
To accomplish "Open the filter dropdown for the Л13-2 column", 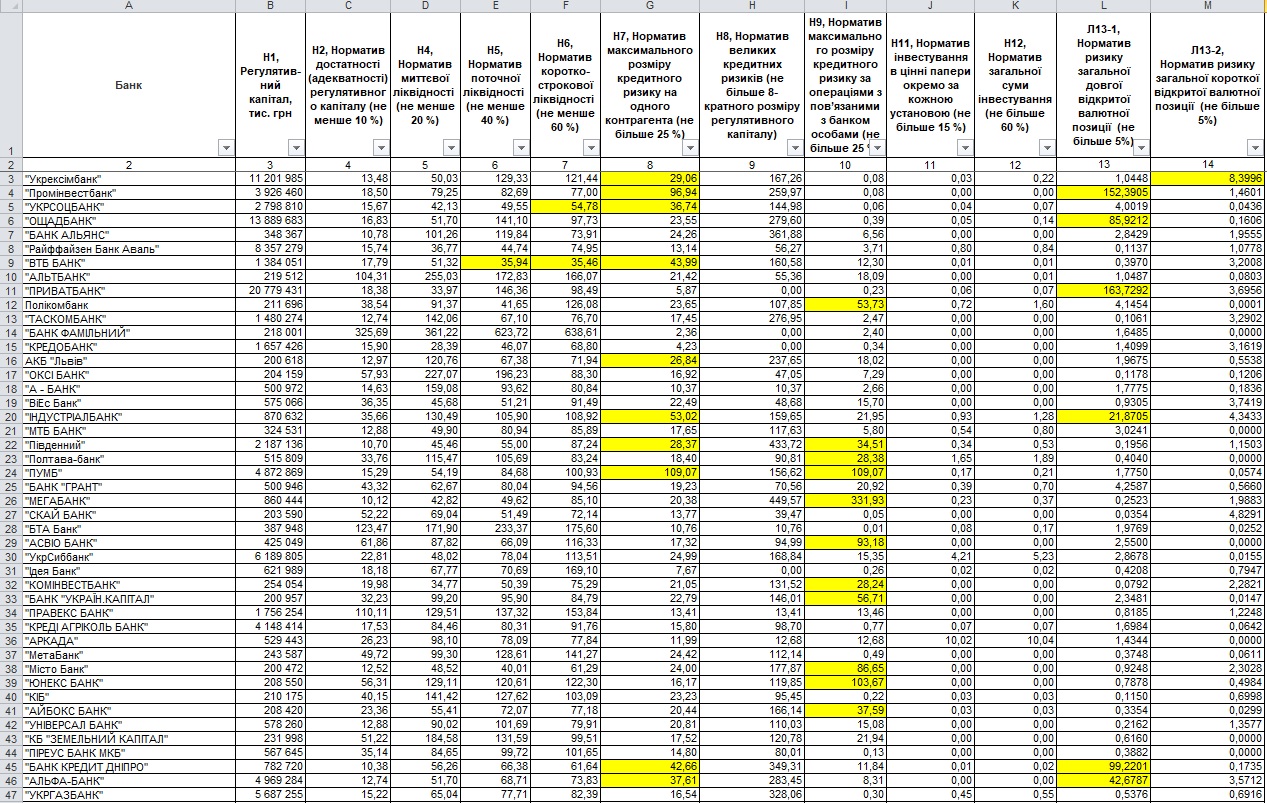I will 1257,148.
